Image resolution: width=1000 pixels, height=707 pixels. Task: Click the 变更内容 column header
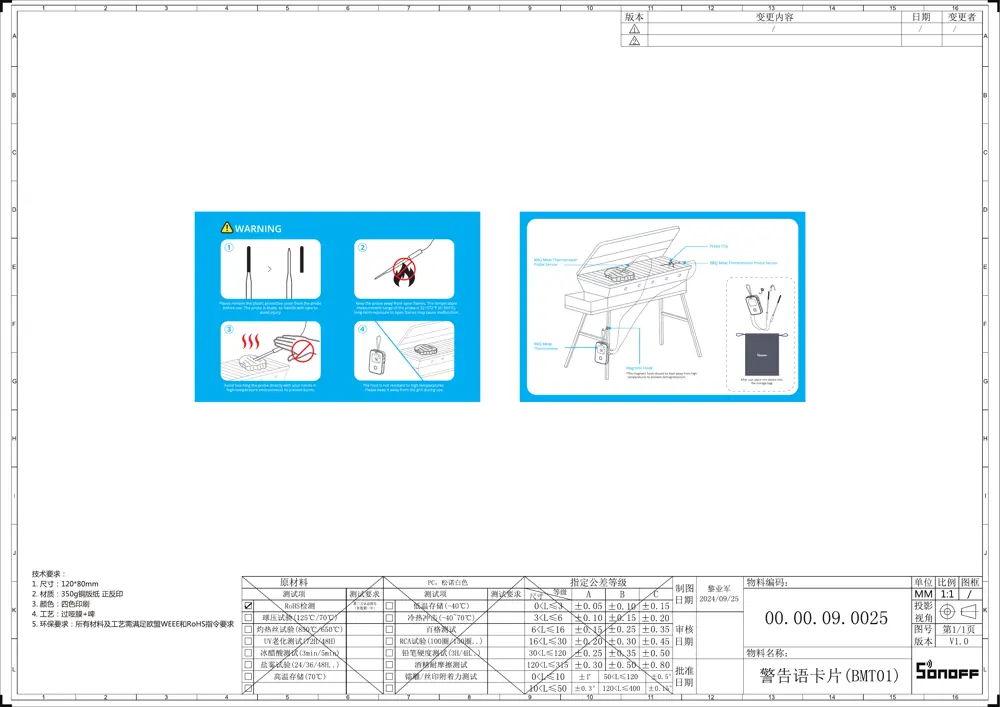(774, 17)
